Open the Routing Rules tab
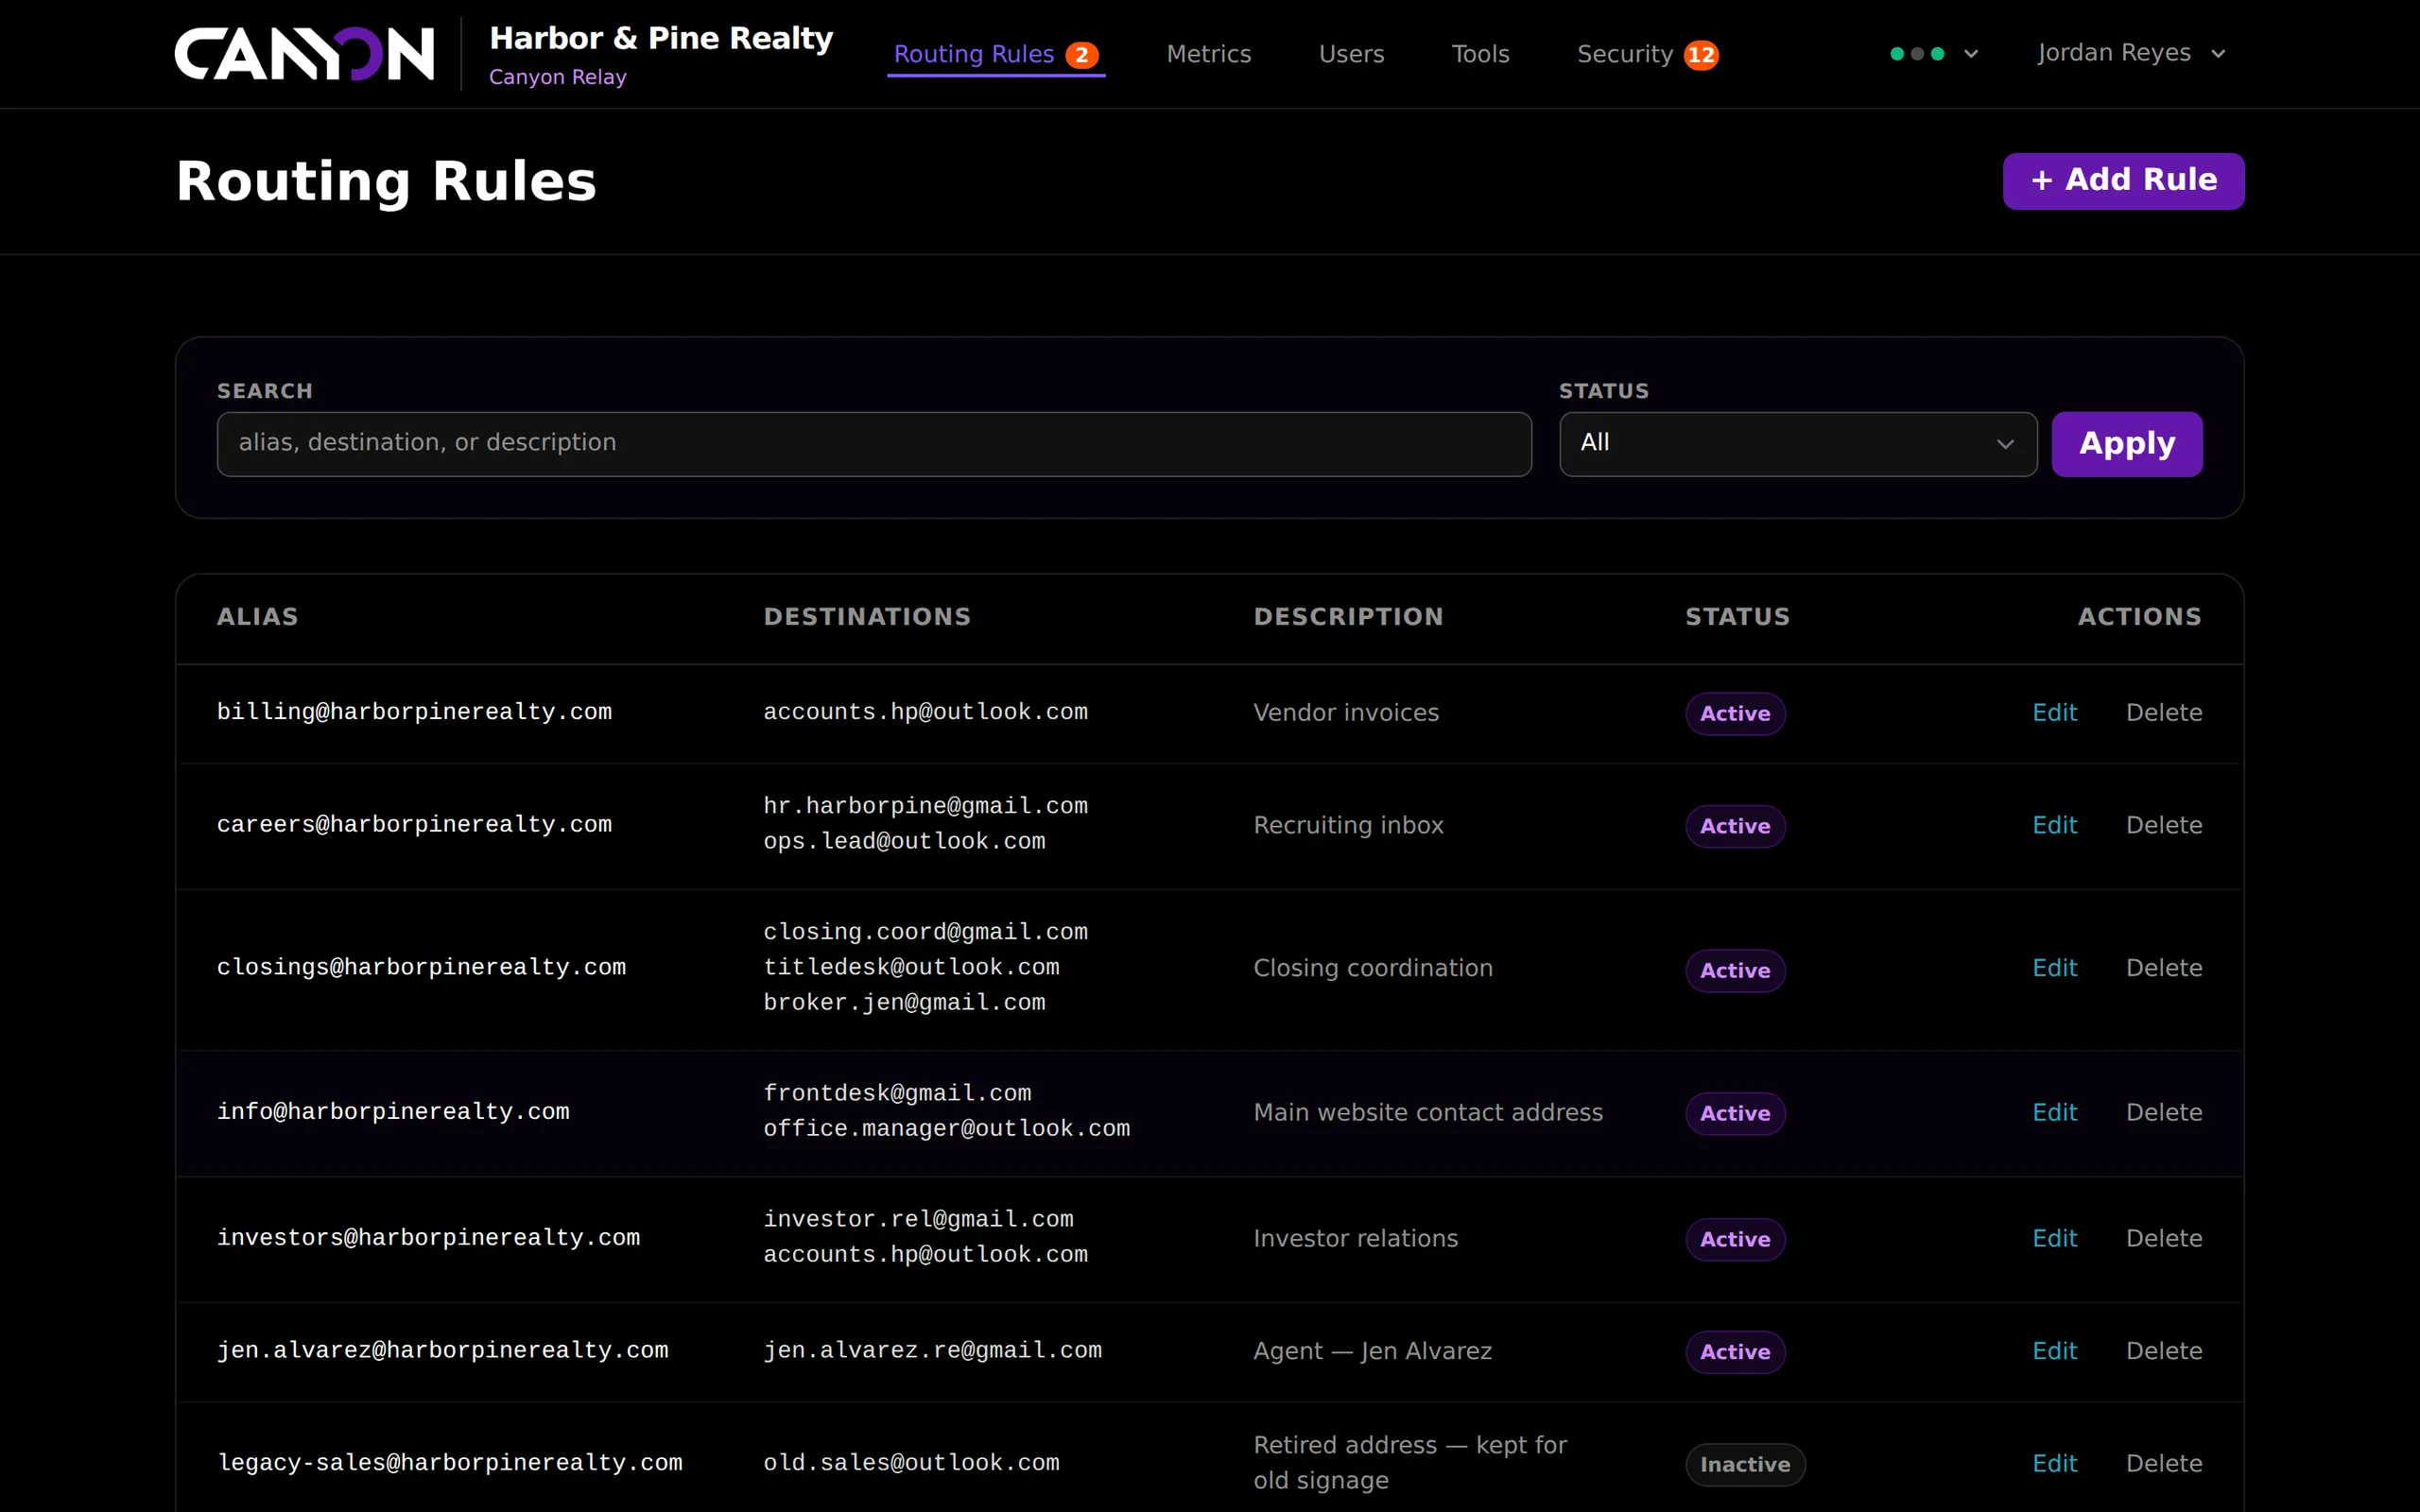2420x1512 pixels. pos(995,54)
